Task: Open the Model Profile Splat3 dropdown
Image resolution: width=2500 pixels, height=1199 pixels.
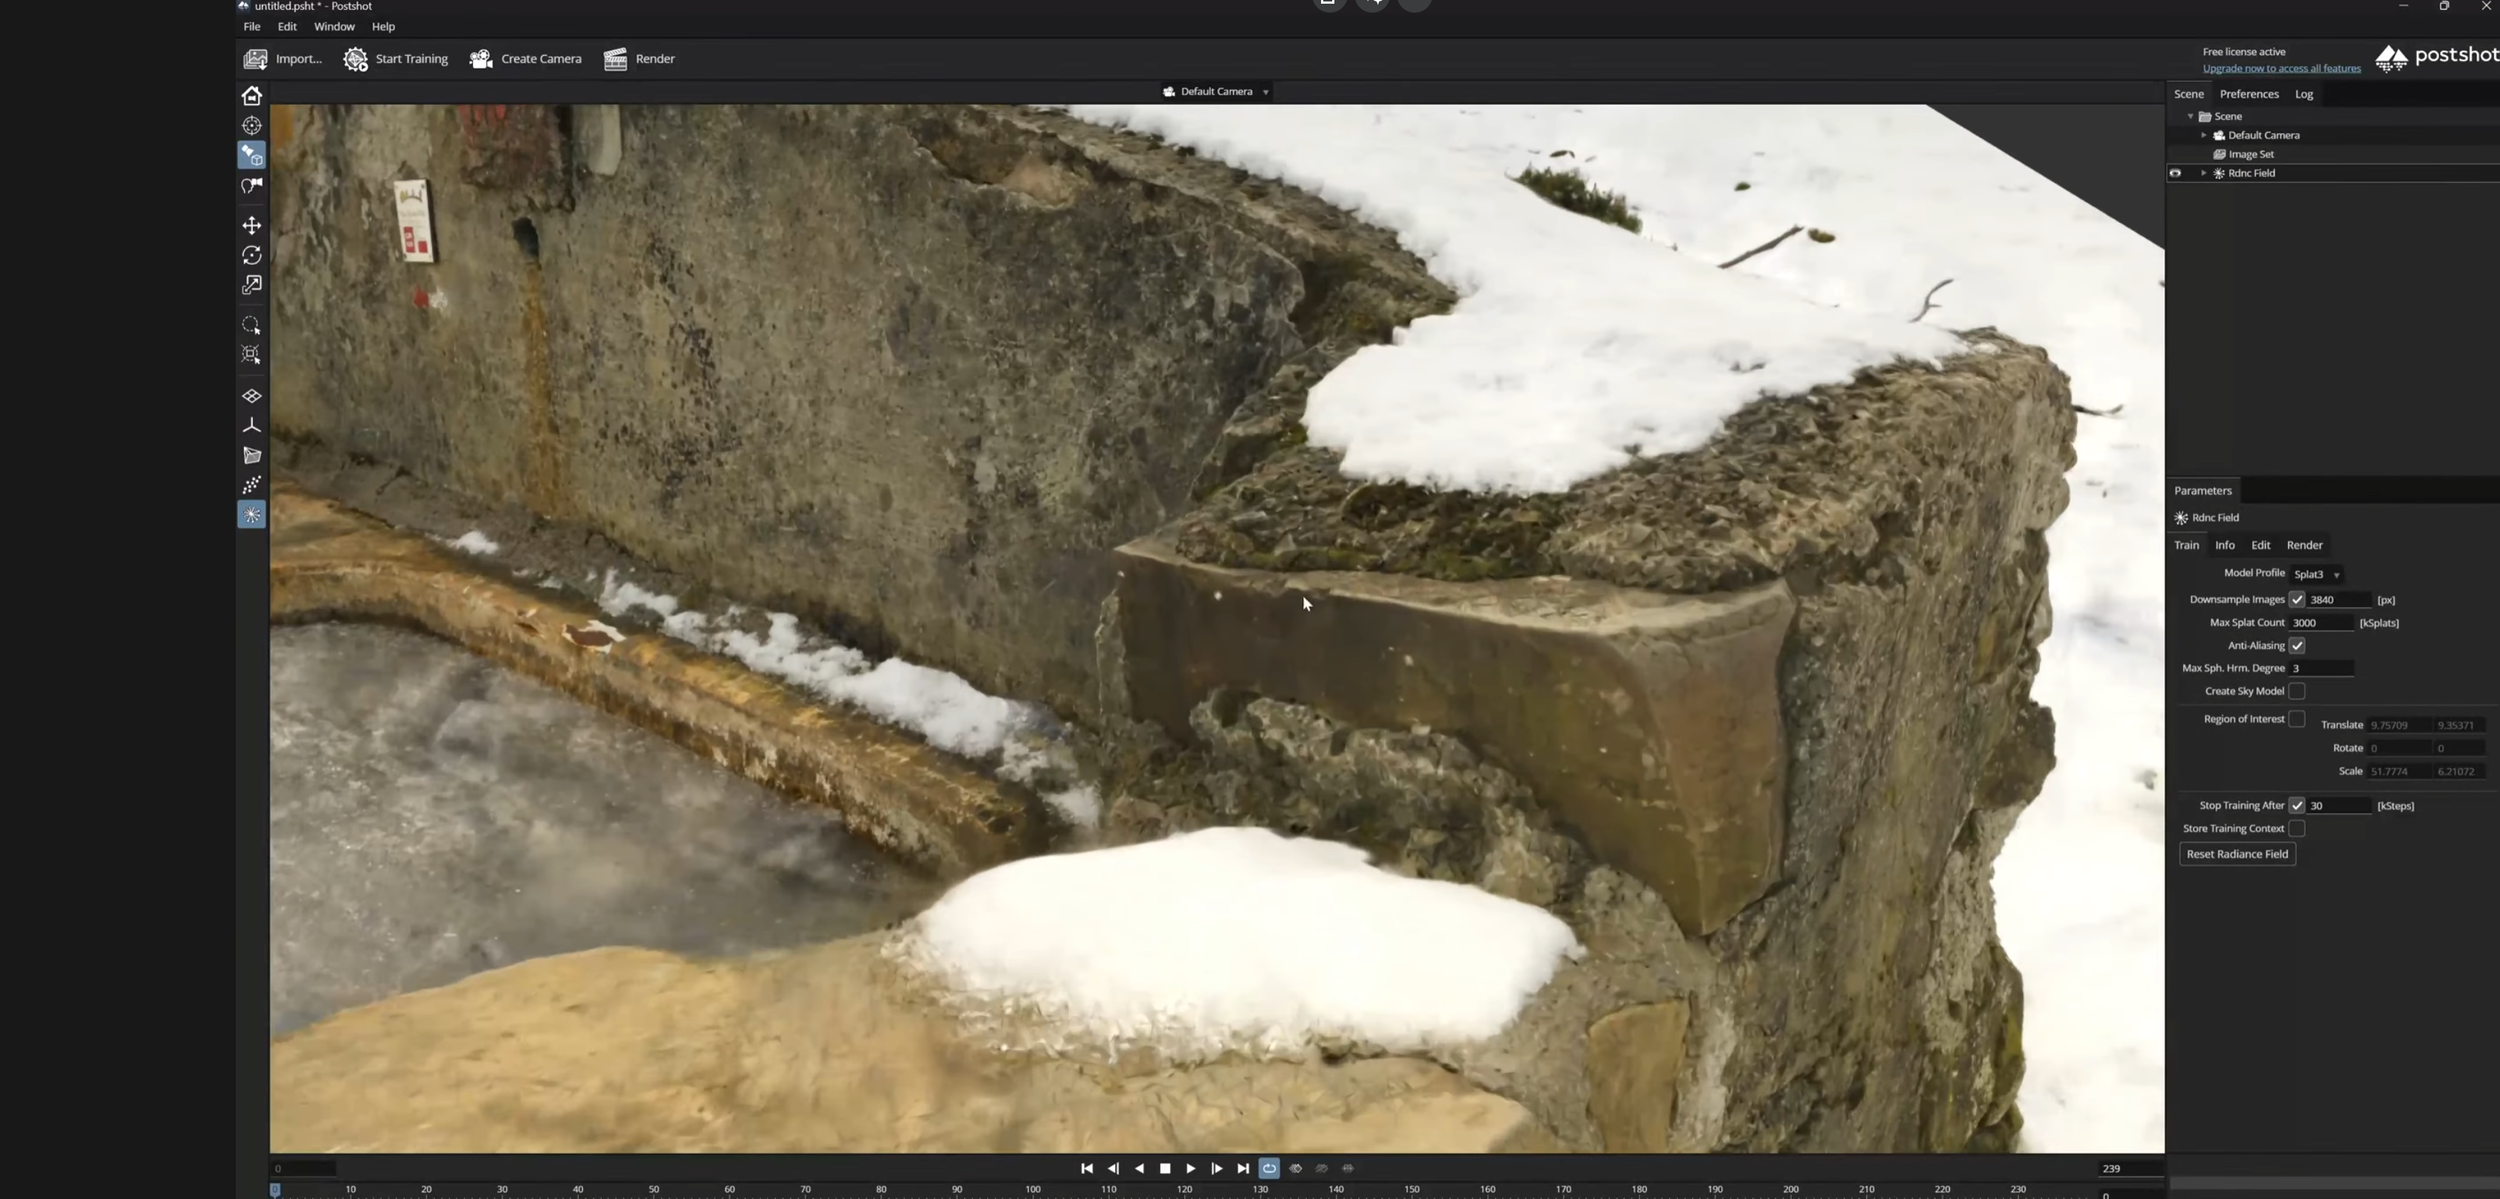Action: [2316, 574]
